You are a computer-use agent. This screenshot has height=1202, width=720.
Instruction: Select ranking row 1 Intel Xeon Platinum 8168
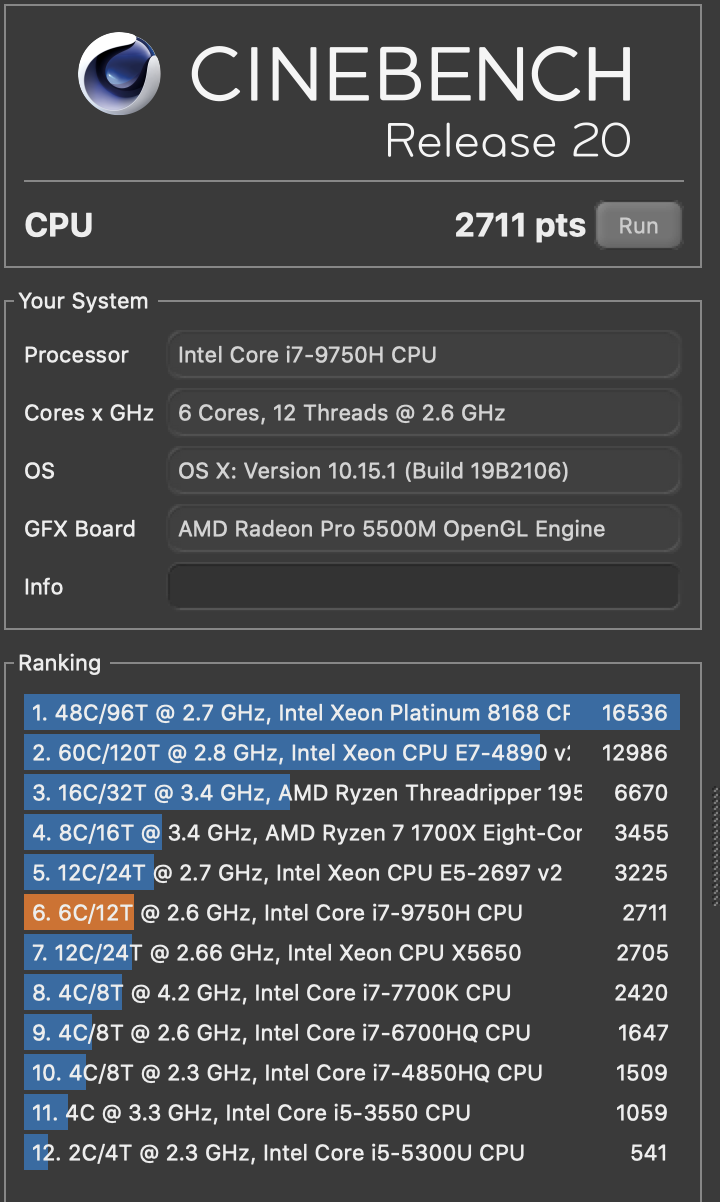(x=352, y=713)
